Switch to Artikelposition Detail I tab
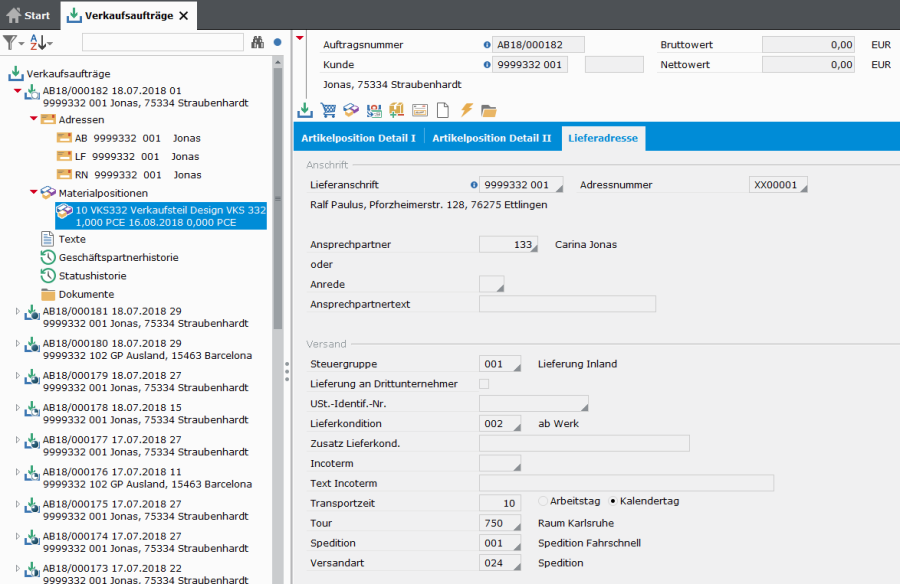Image resolution: width=900 pixels, height=584 pixels. coord(358,138)
